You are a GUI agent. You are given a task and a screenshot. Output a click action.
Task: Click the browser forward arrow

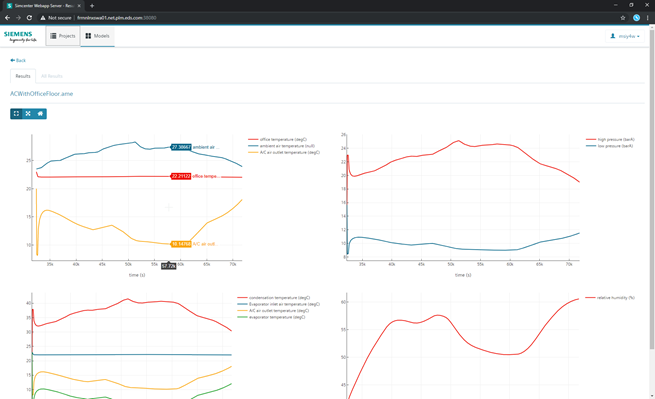(18, 18)
